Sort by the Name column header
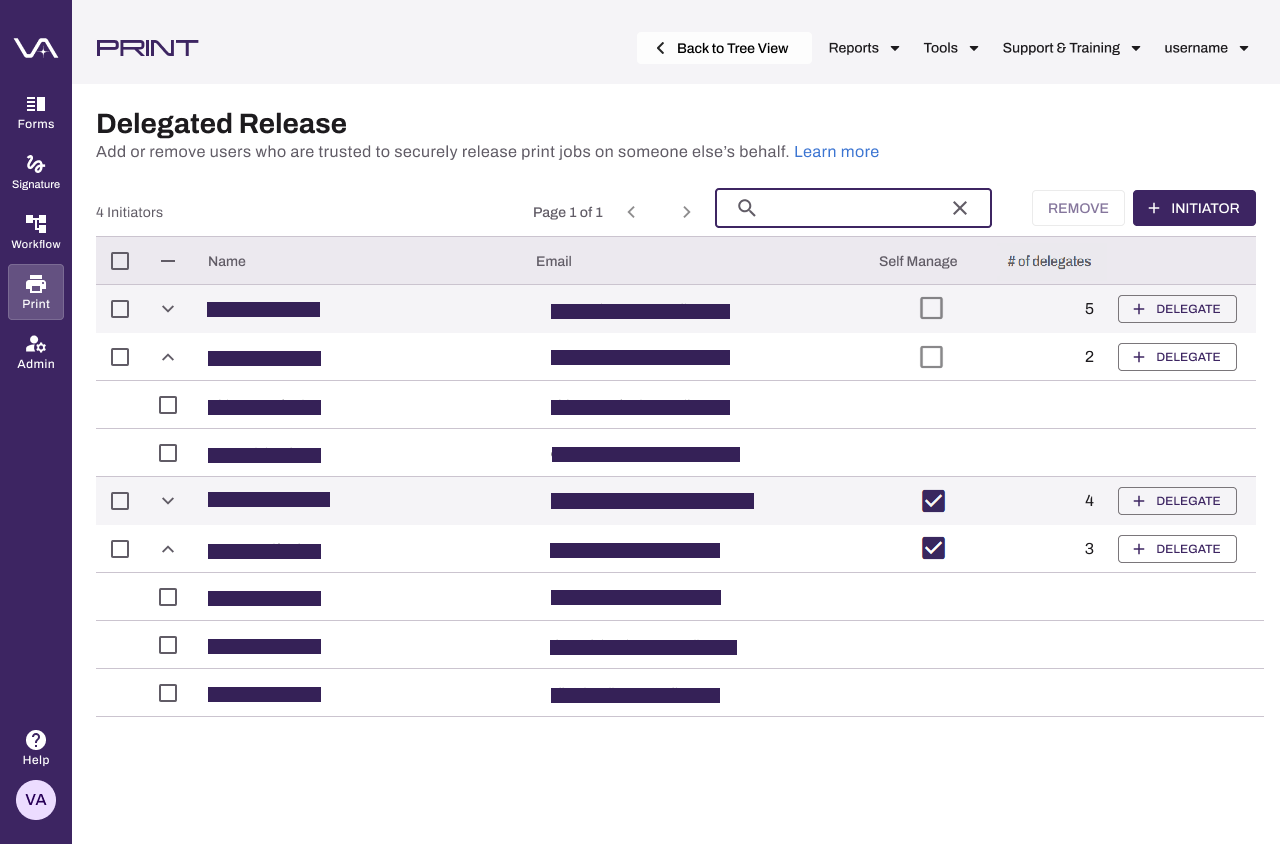Image resolution: width=1280 pixels, height=844 pixels. point(227,261)
